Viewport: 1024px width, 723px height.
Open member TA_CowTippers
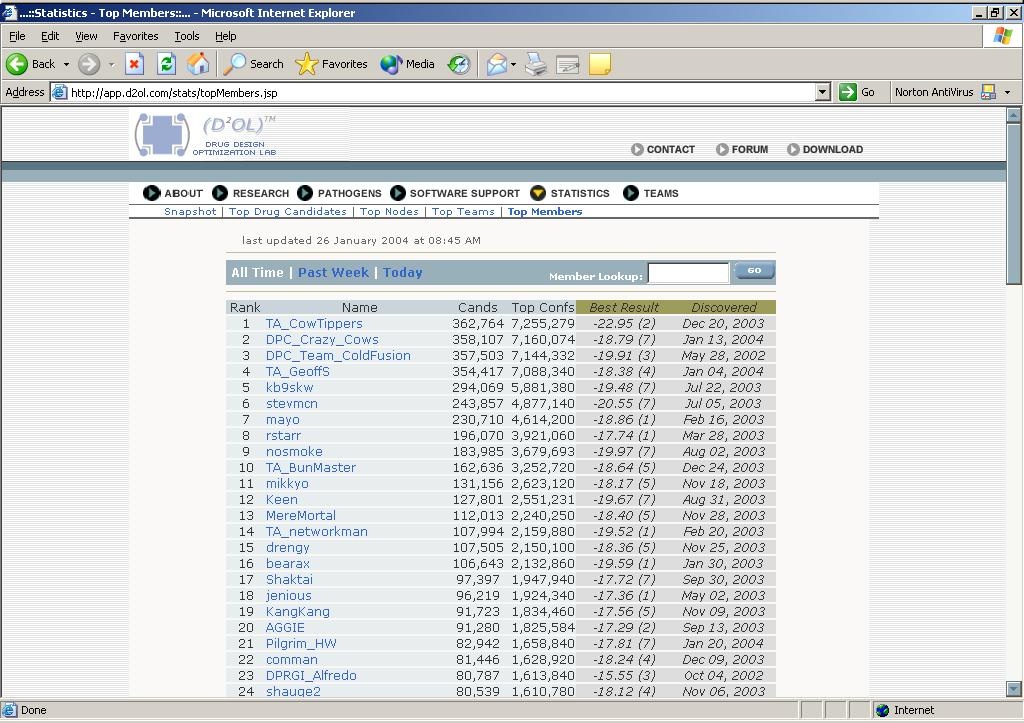pyautogui.click(x=314, y=323)
